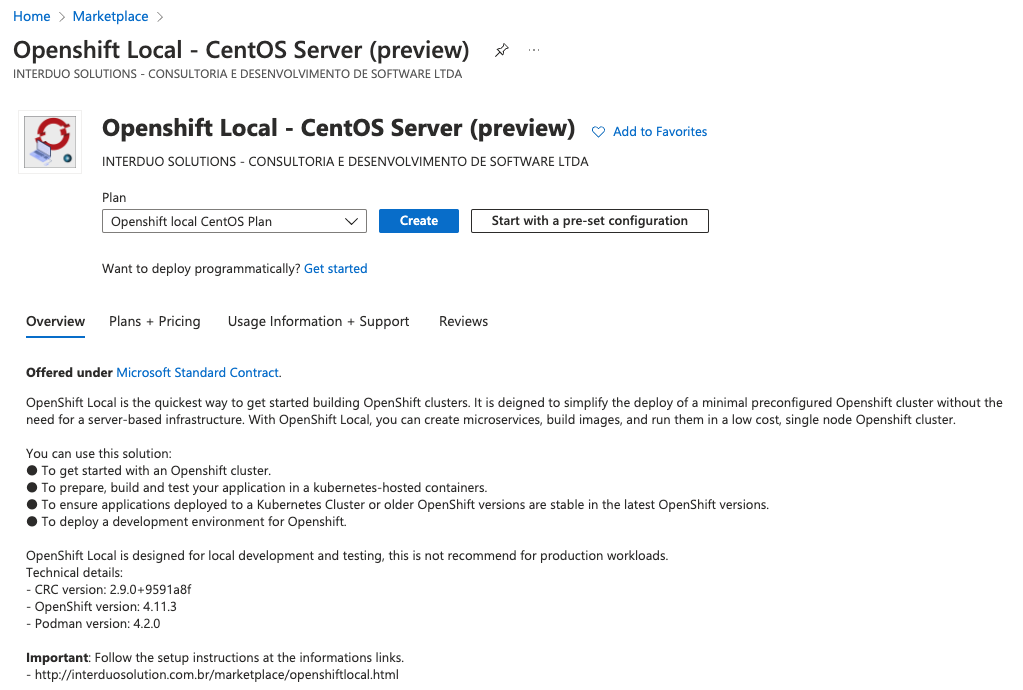Start with a pre-set configuration
This screenshot has width=1023, height=690.
click(590, 221)
